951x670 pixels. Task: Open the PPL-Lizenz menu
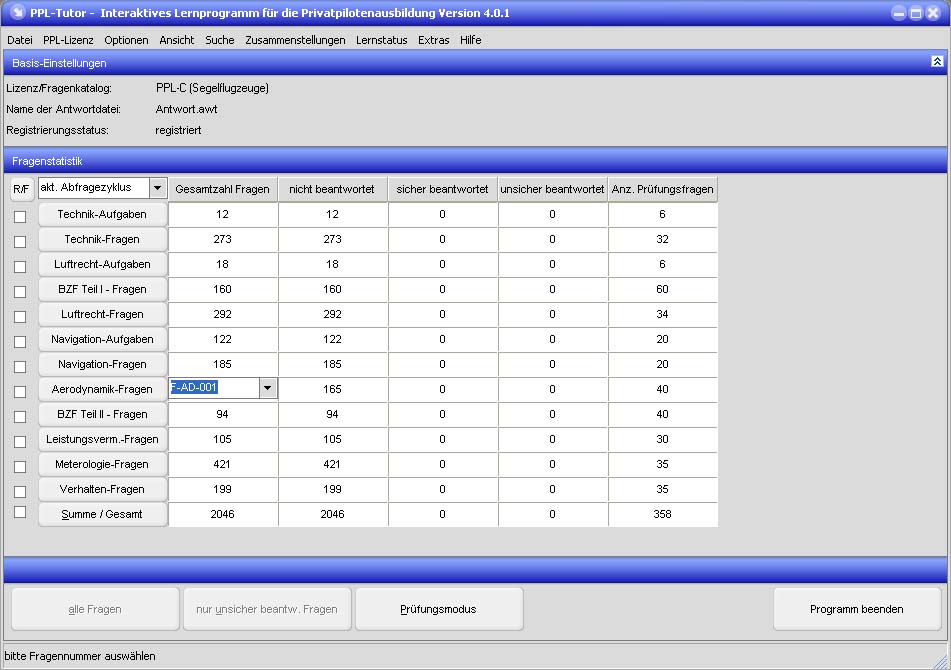(x=68, y=40)
